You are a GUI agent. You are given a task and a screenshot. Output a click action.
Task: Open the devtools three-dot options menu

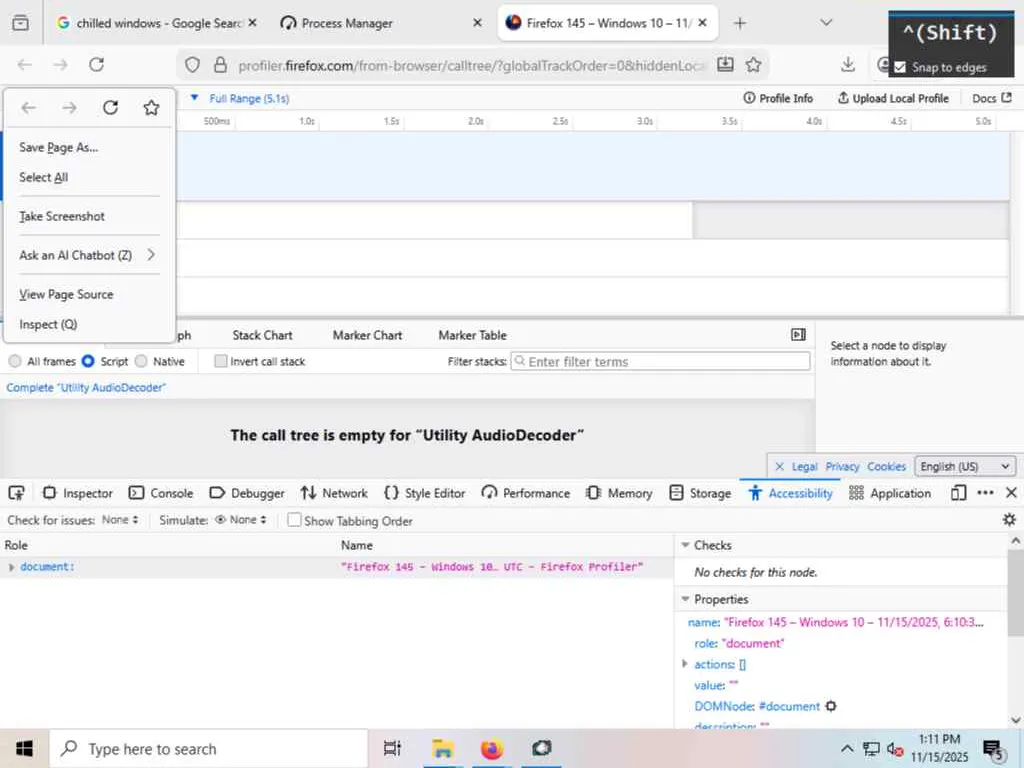point(985,493)
